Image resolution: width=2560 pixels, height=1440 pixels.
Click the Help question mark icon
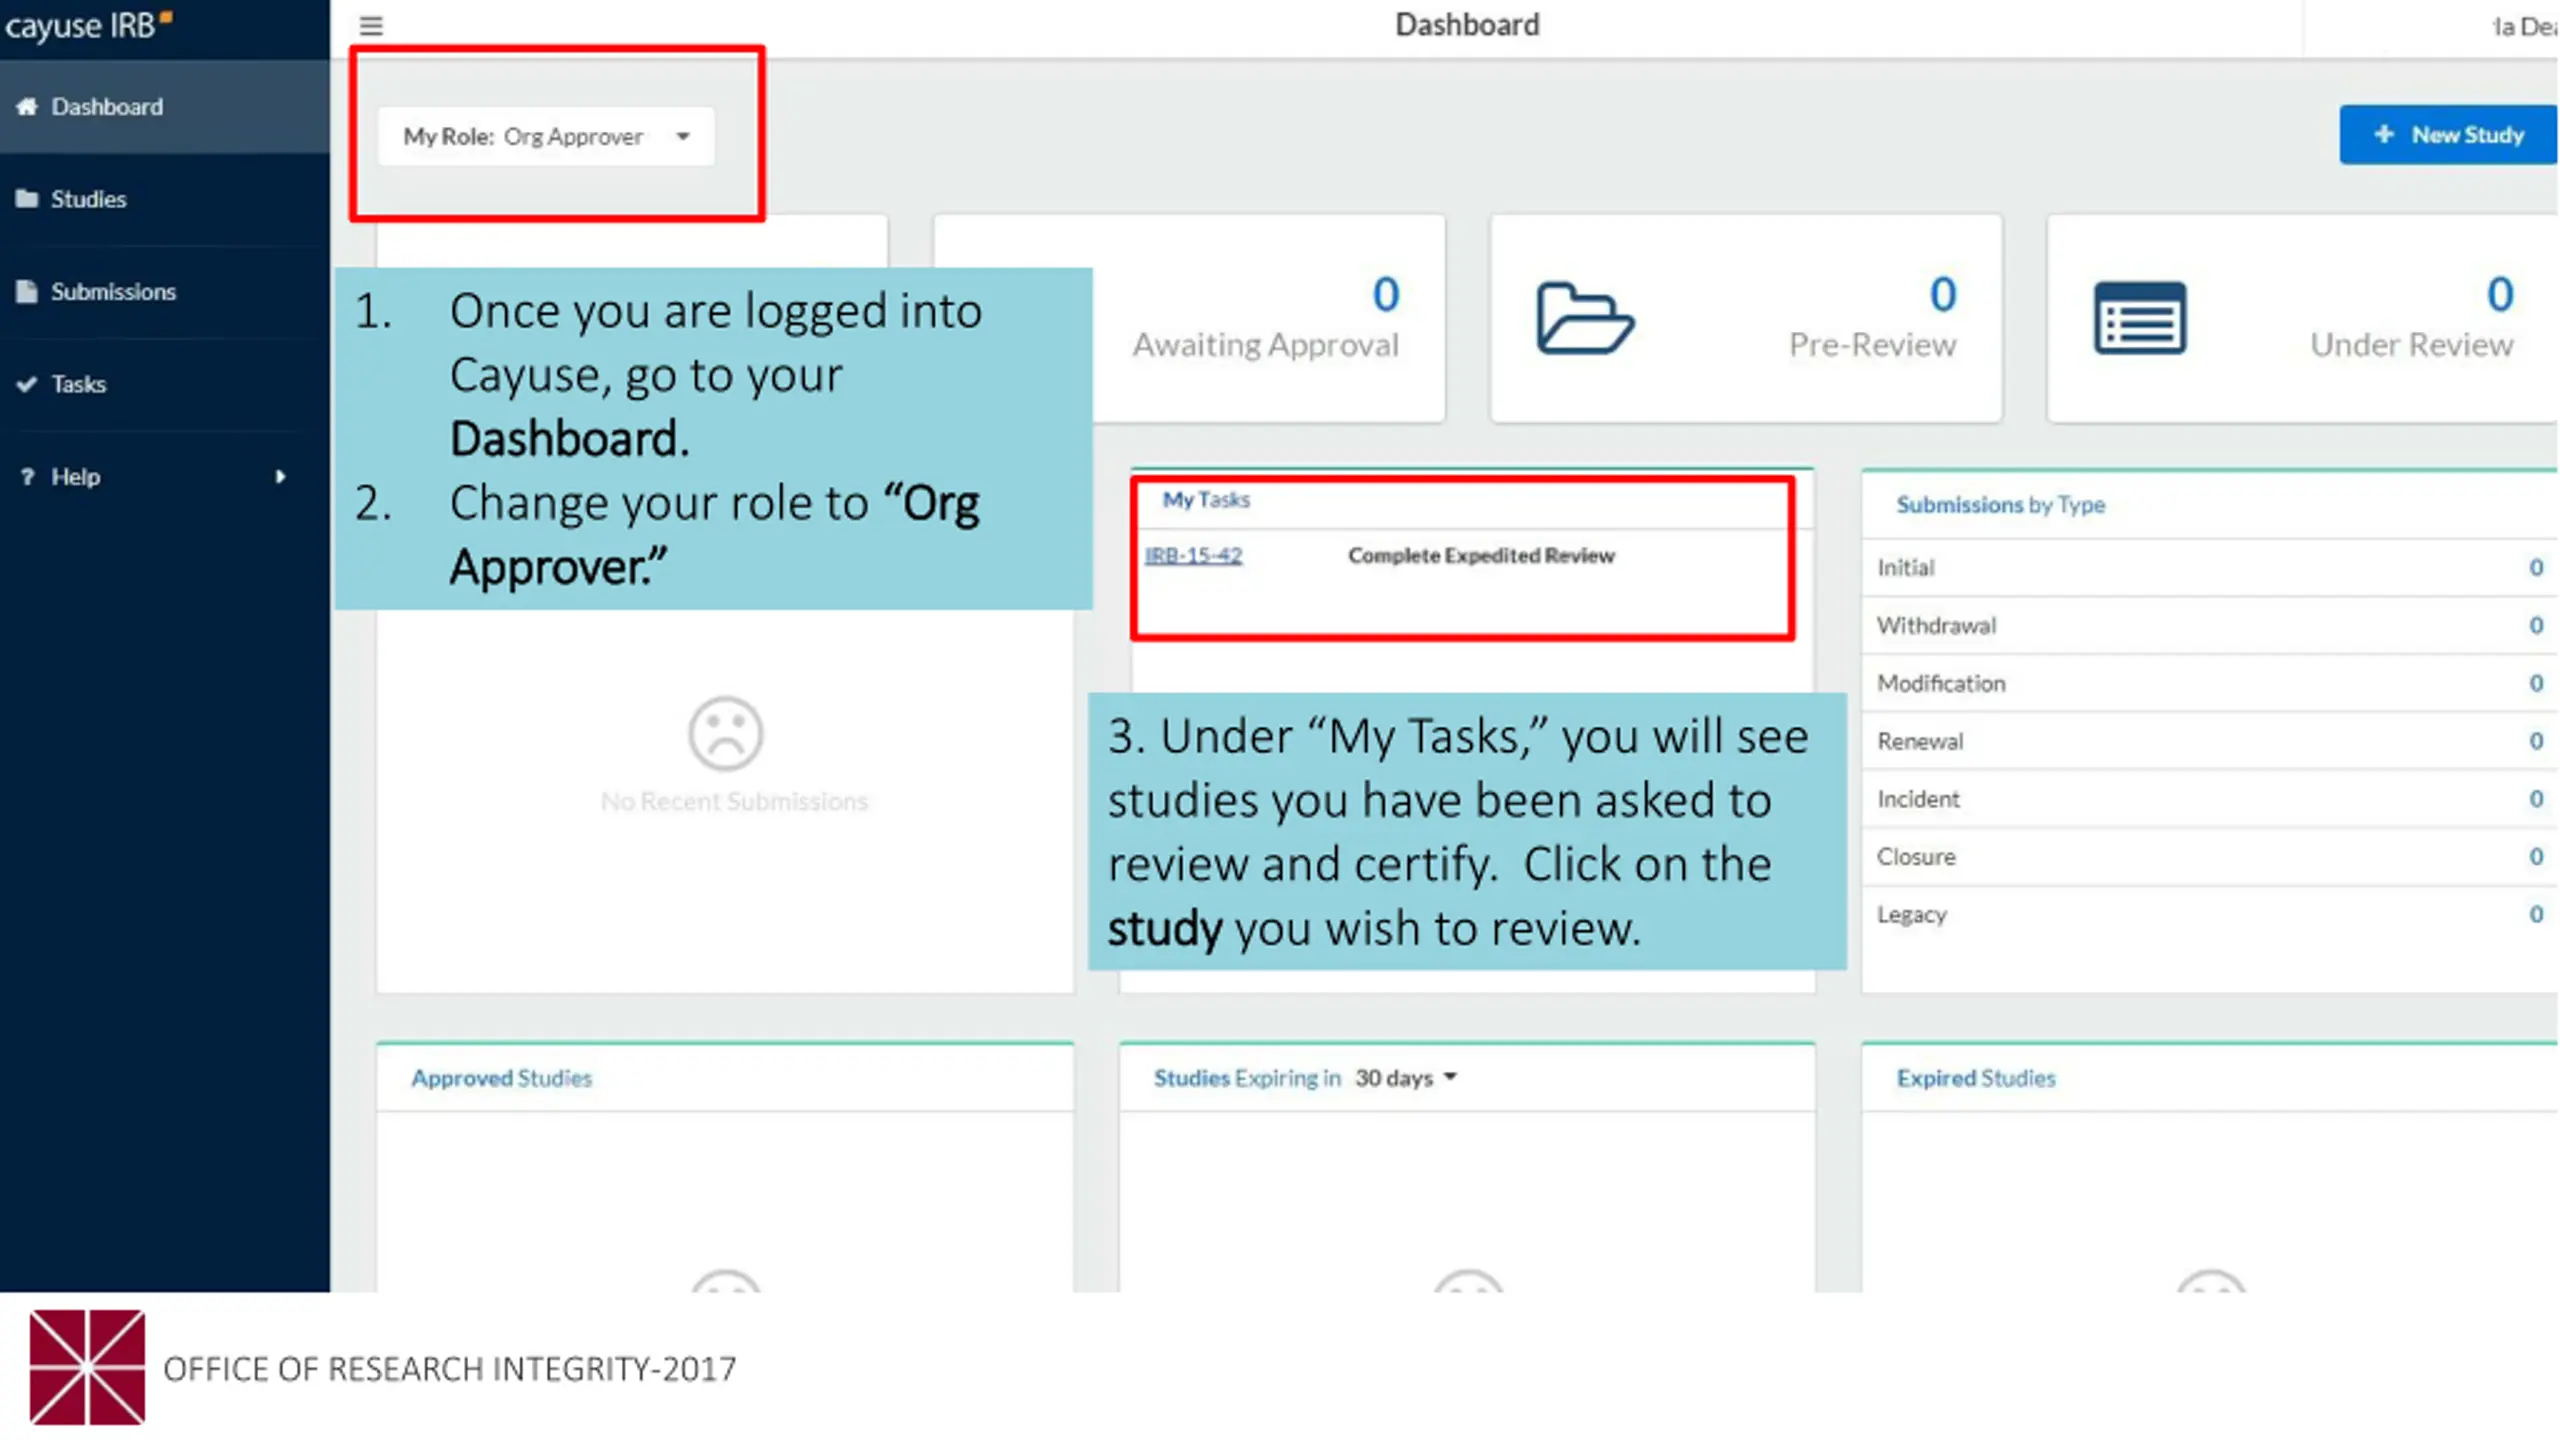[x=27, y=477]
